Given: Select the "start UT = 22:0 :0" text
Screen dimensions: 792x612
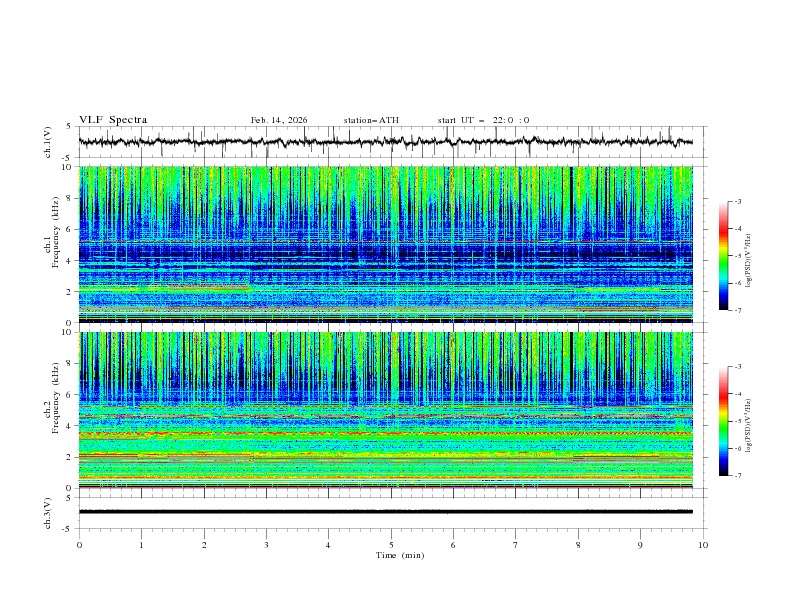Looking at the screenshot, I should [x=483, y=120].
